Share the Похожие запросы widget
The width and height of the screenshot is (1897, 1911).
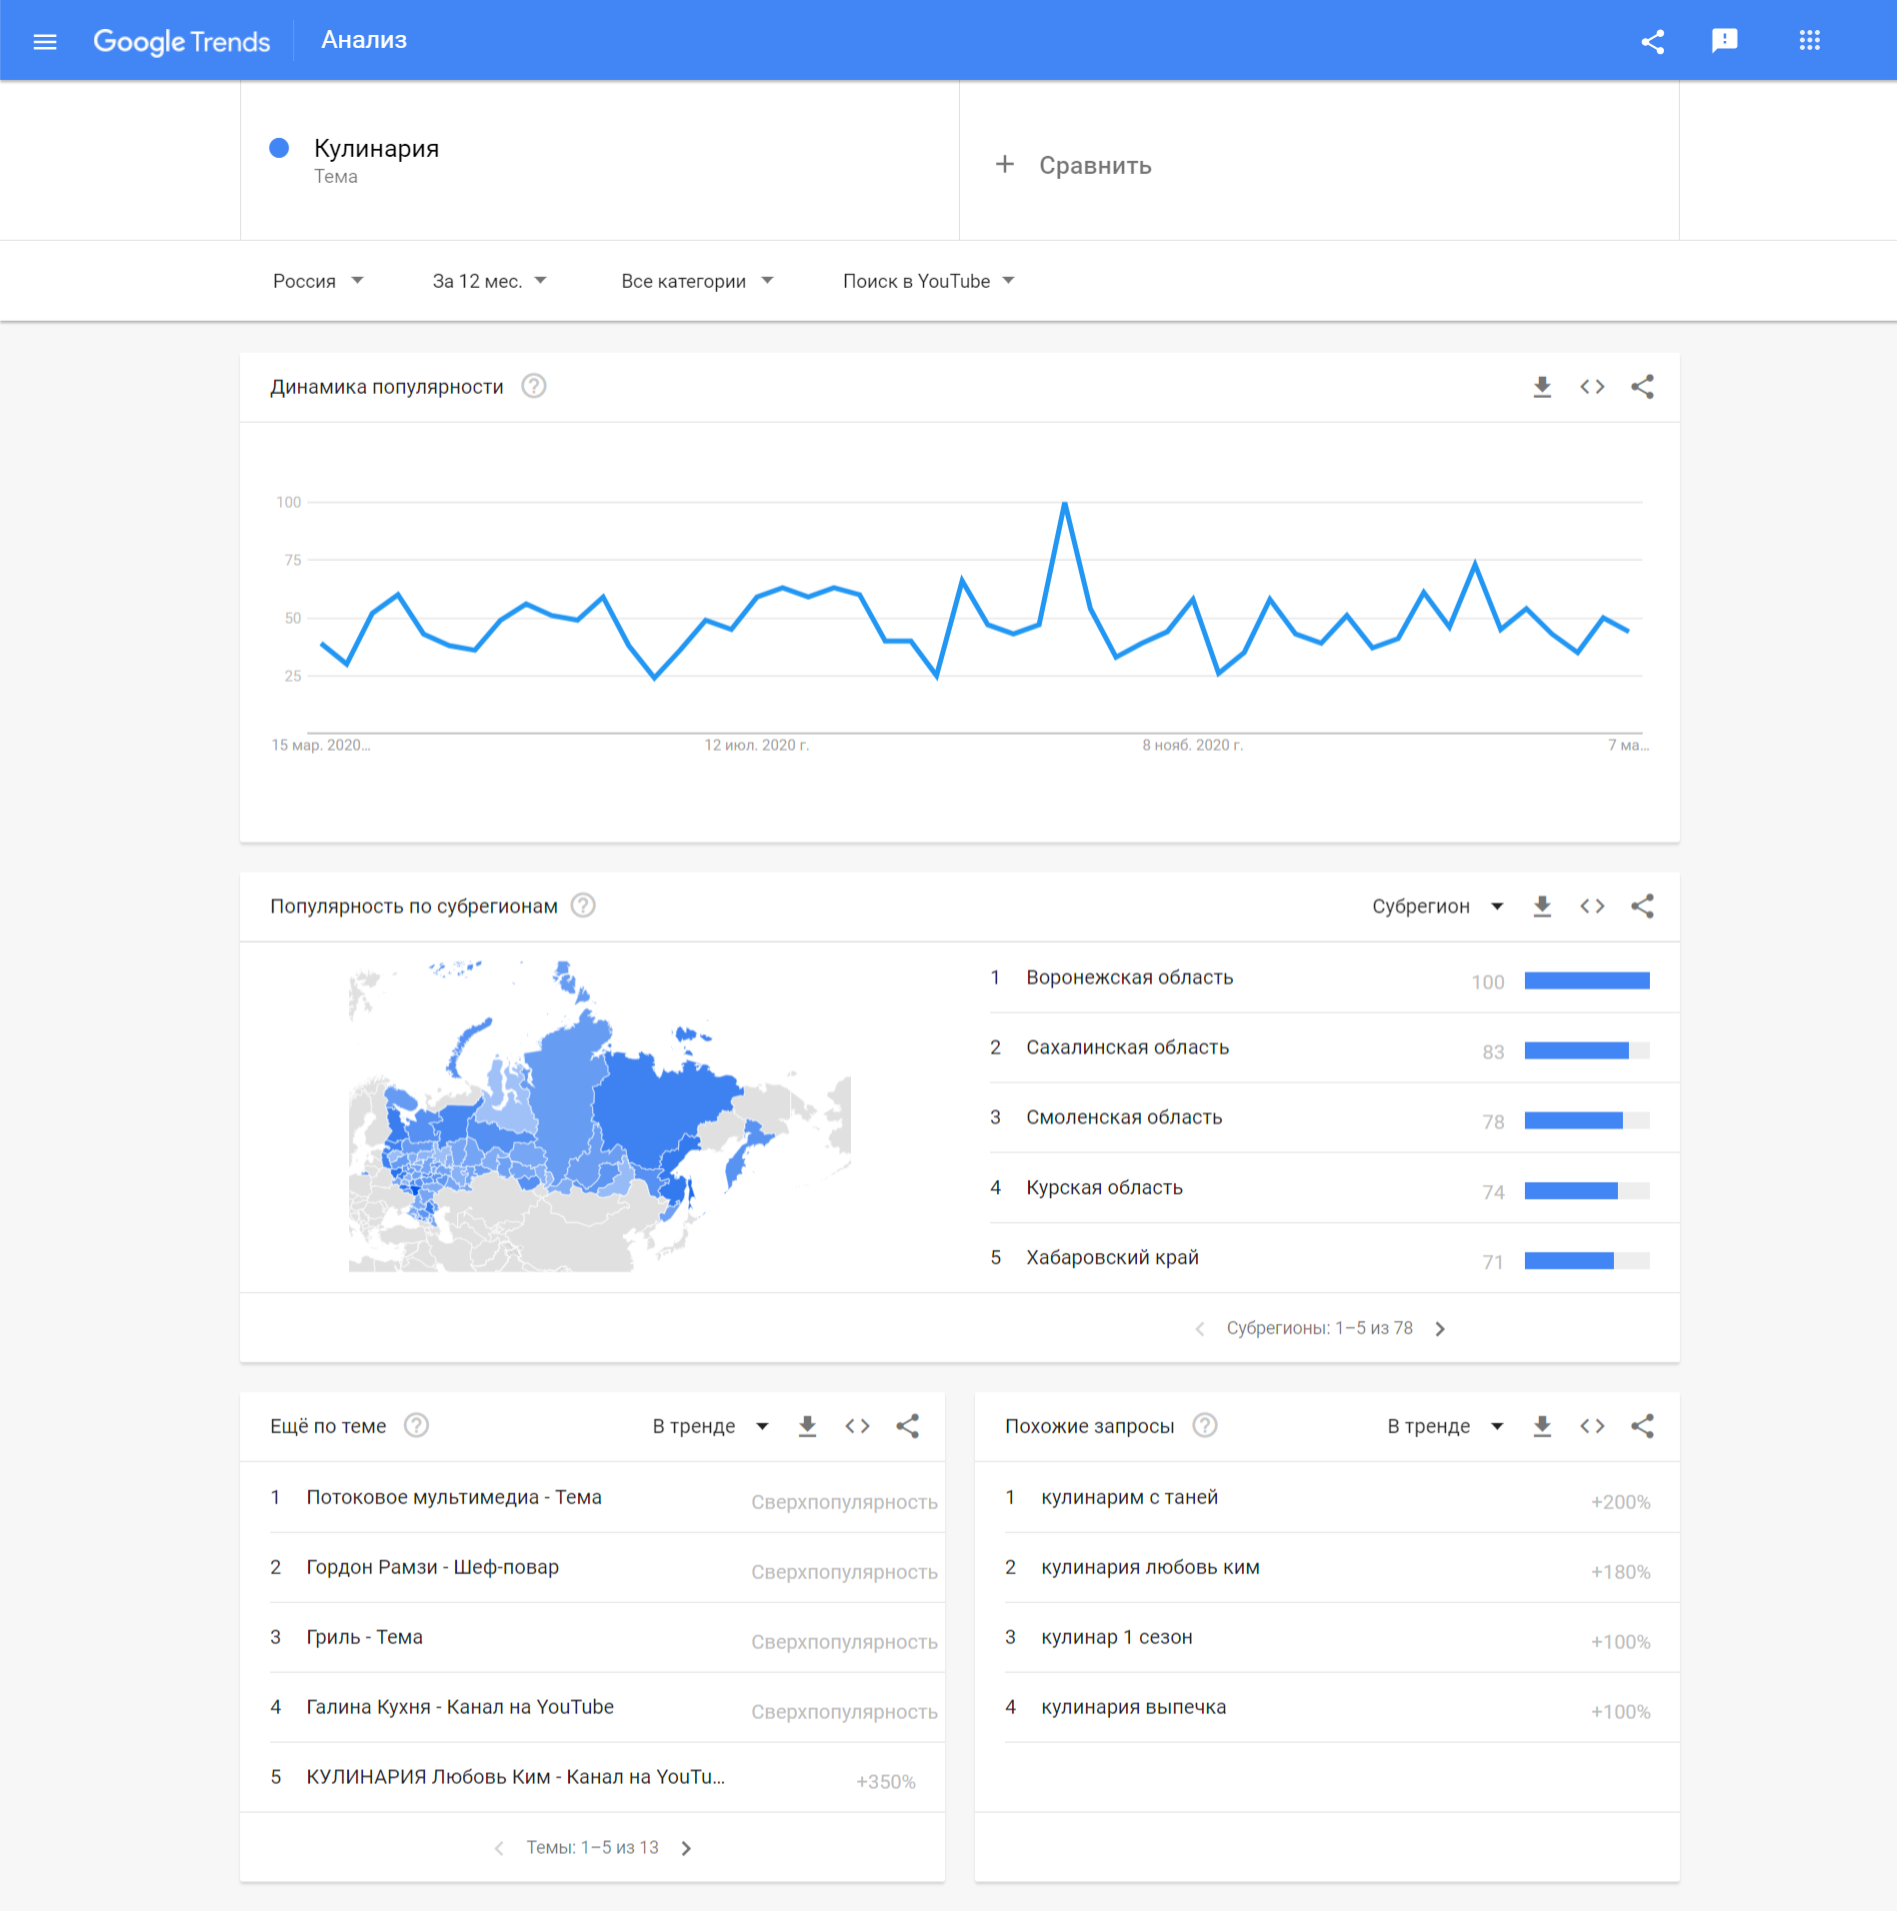tap(1642, 1426)
